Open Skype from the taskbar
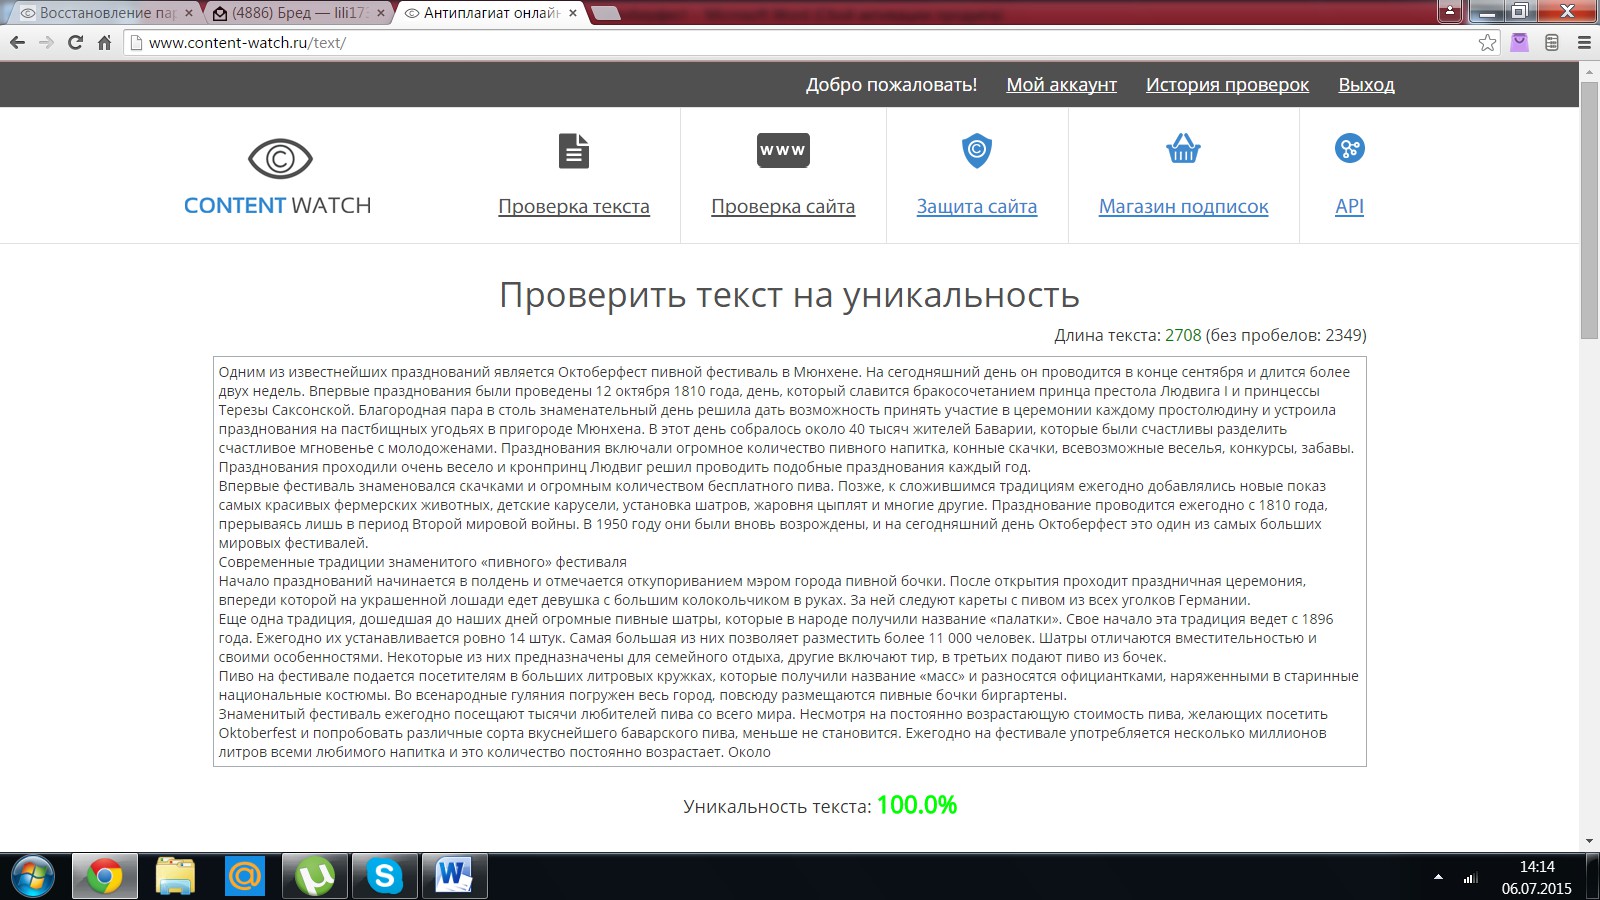This screenshot has height=900, width=1600. 384,877
